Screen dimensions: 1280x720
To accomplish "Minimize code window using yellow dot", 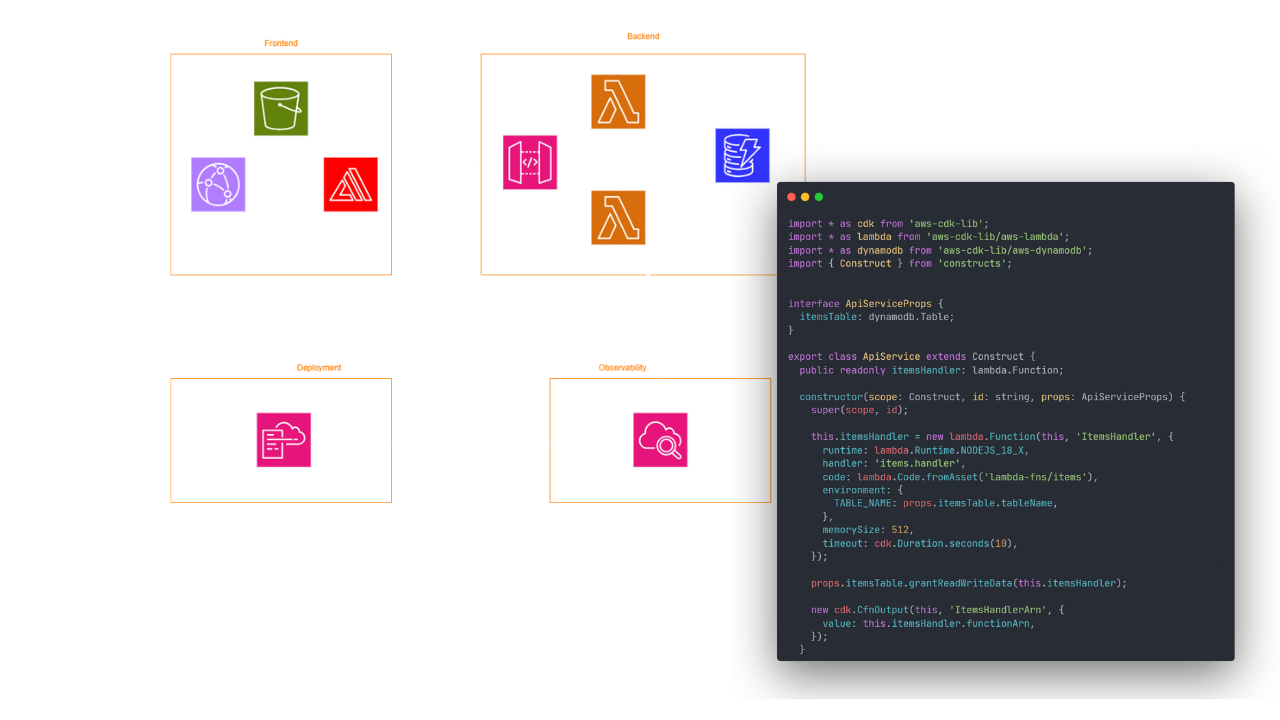I will tap(805, 197).
